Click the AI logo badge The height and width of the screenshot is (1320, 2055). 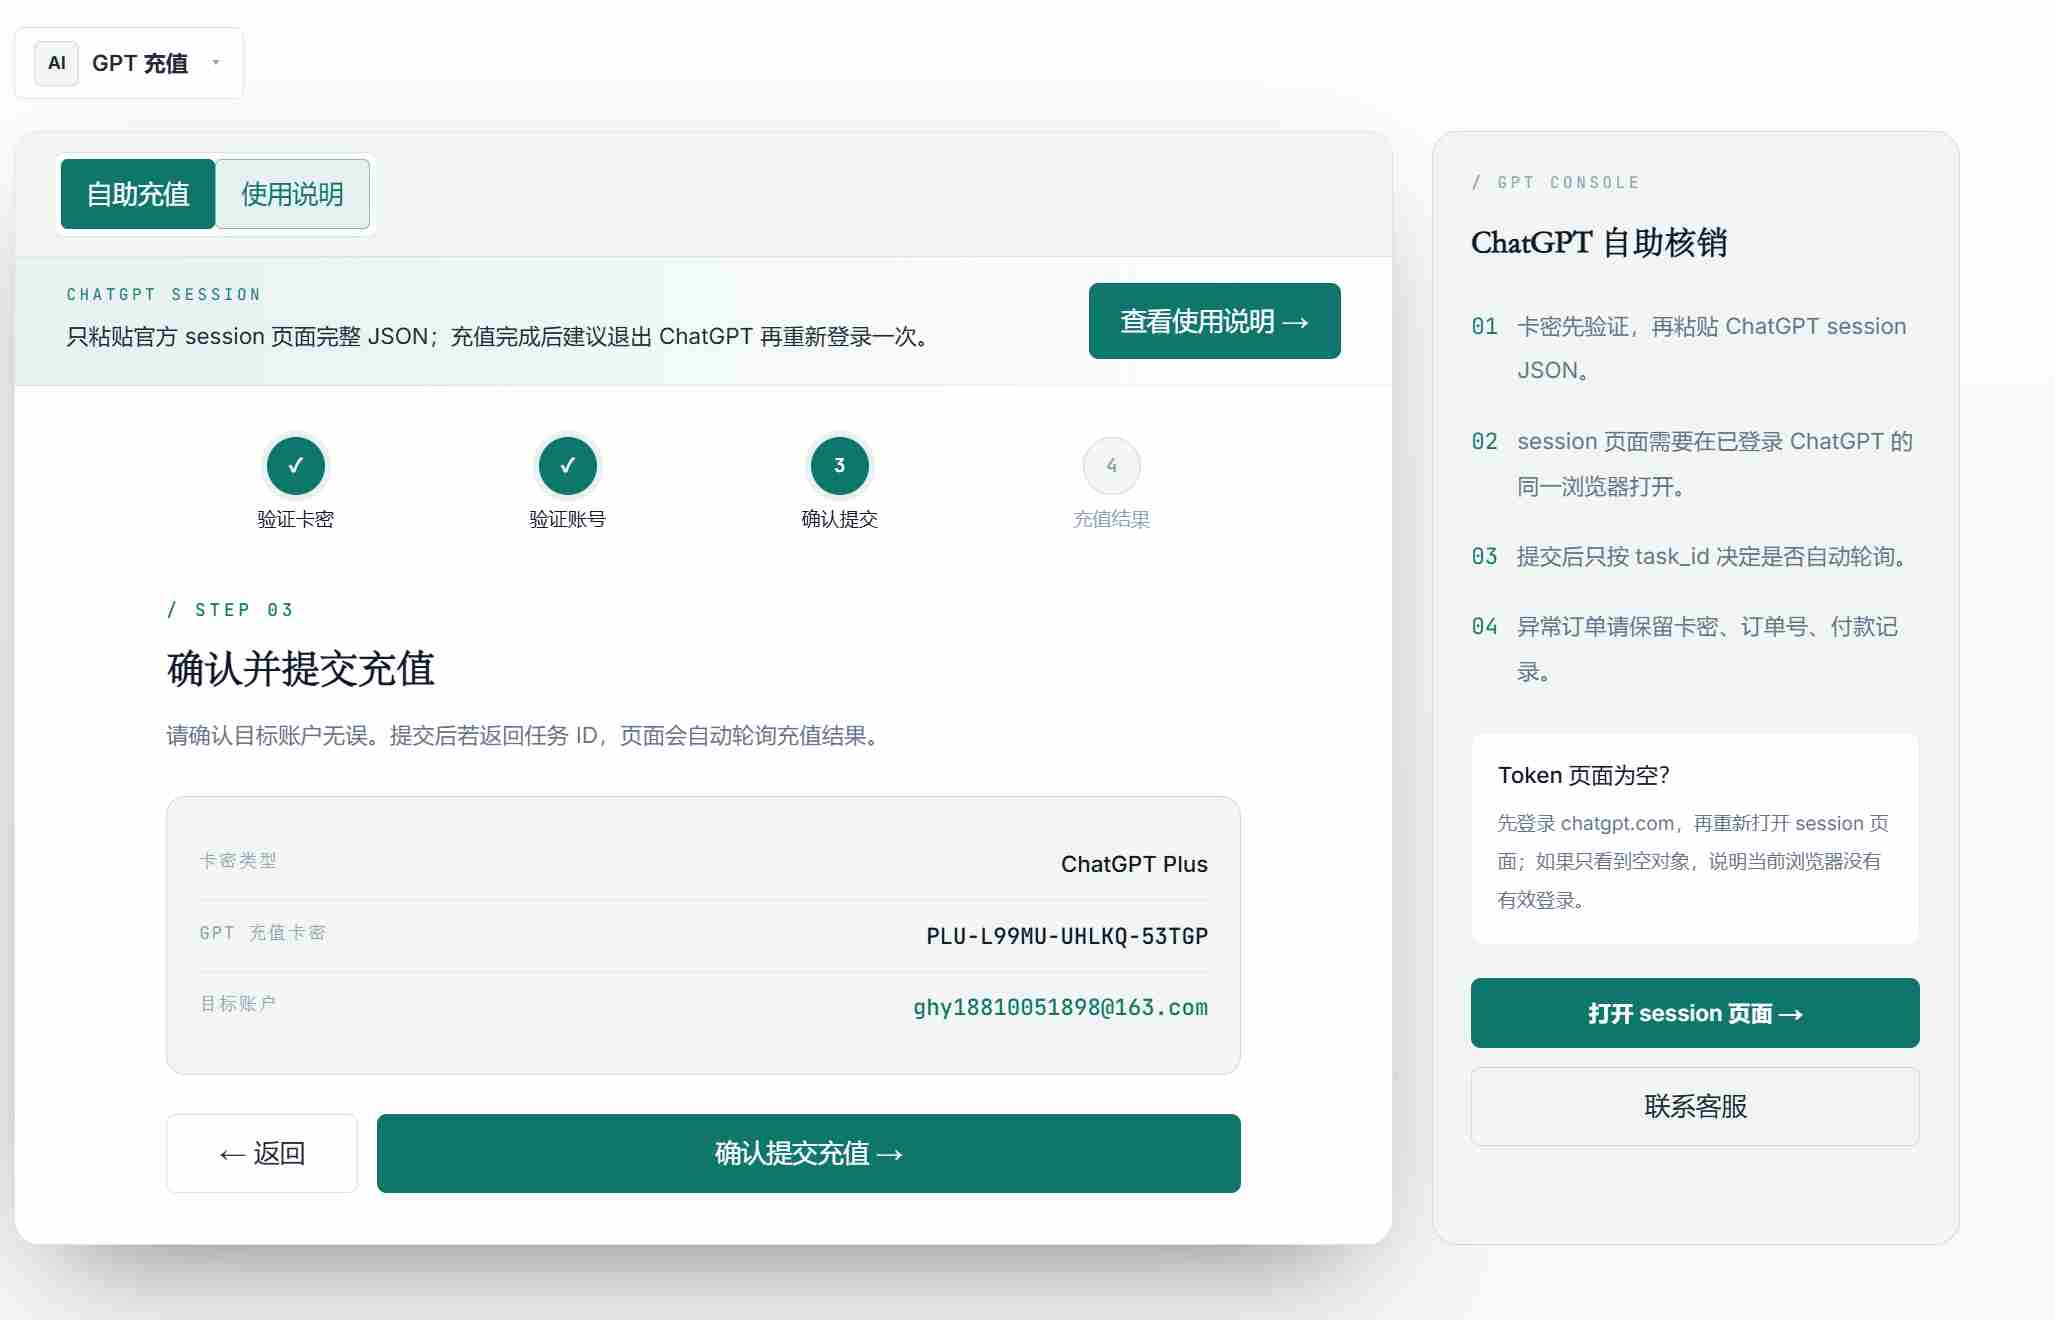[56, 63]
